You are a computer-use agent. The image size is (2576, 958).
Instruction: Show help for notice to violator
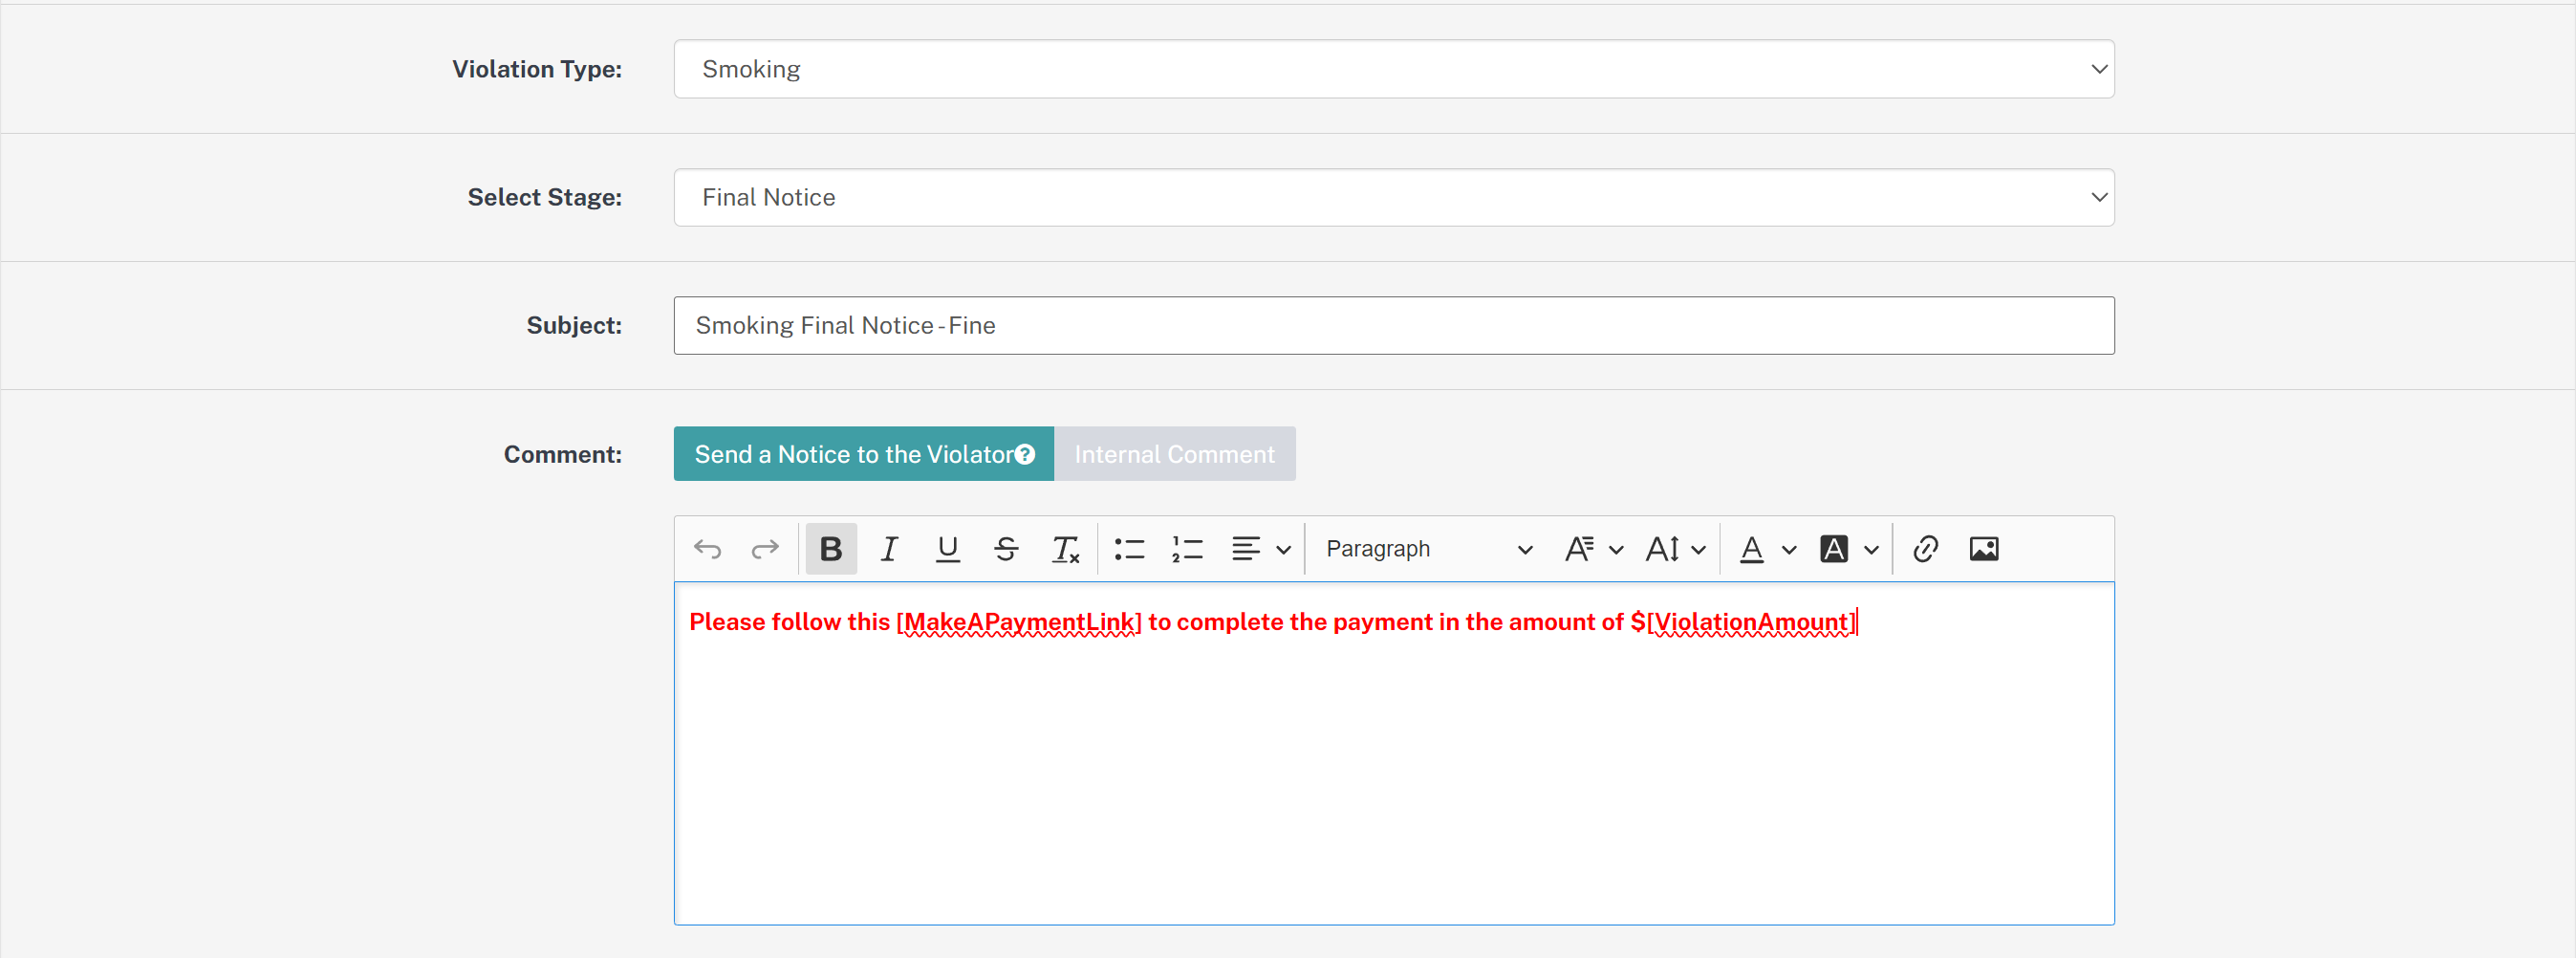click(x=1025, y=455)
